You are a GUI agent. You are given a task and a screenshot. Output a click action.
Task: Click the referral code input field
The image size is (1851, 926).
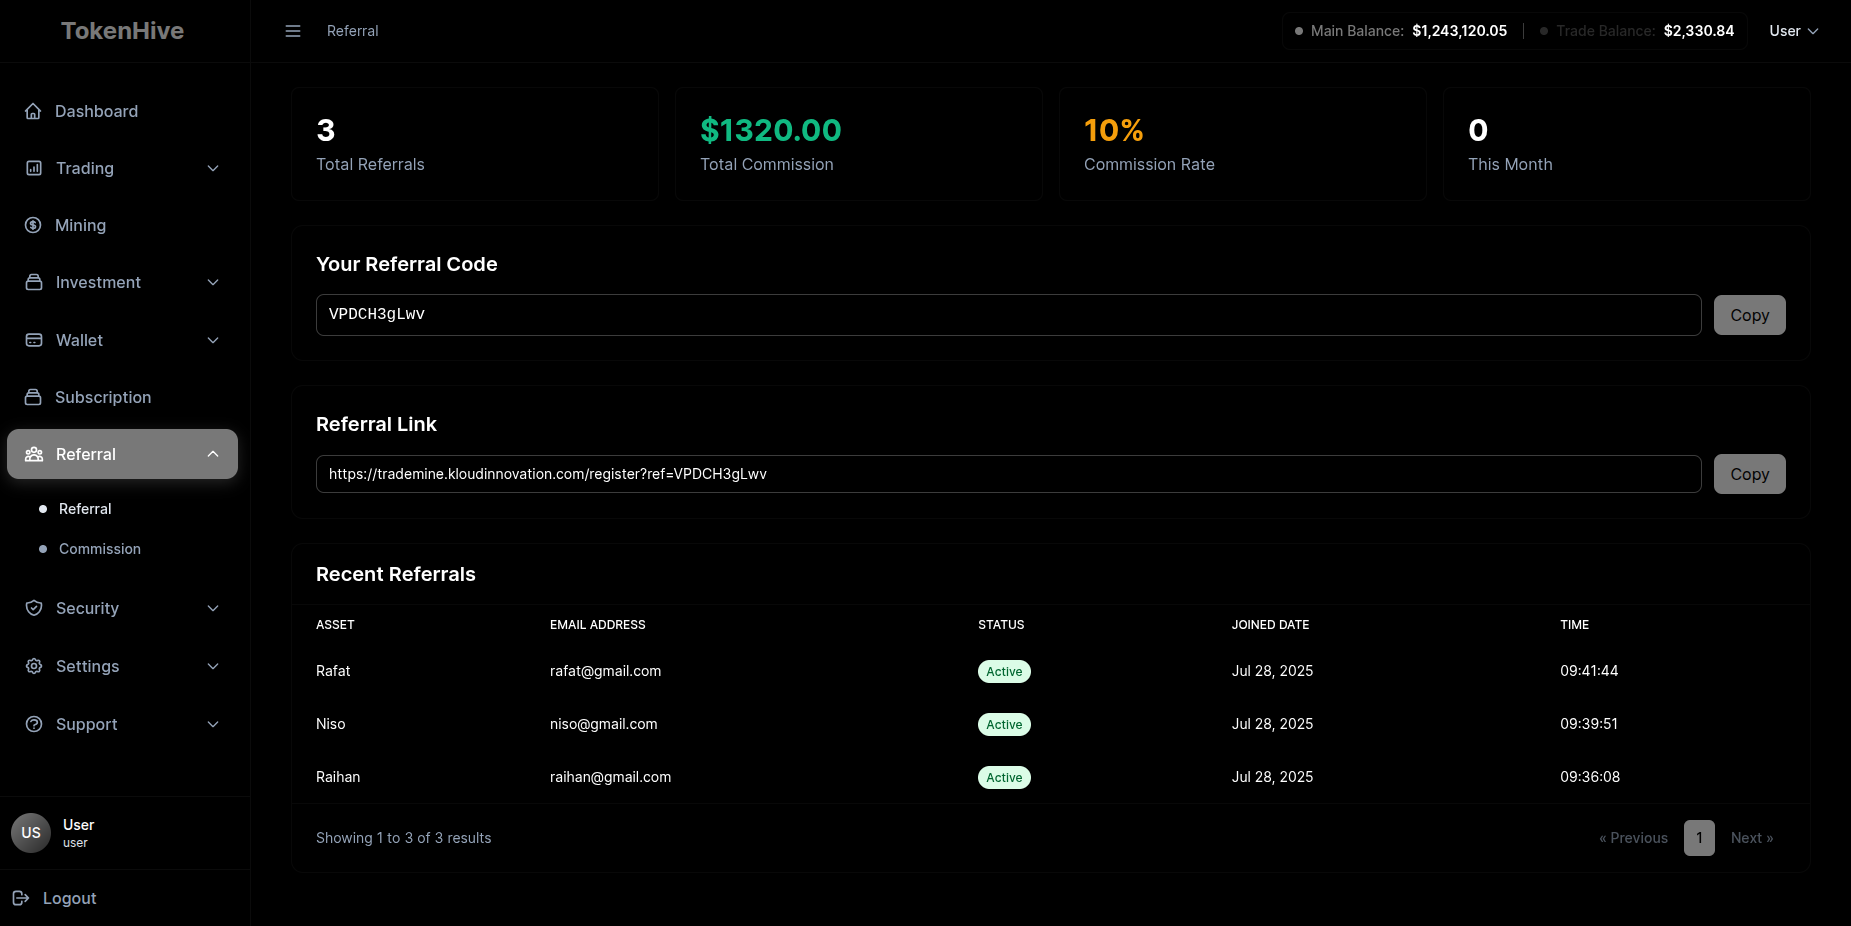pos(1008,315)
